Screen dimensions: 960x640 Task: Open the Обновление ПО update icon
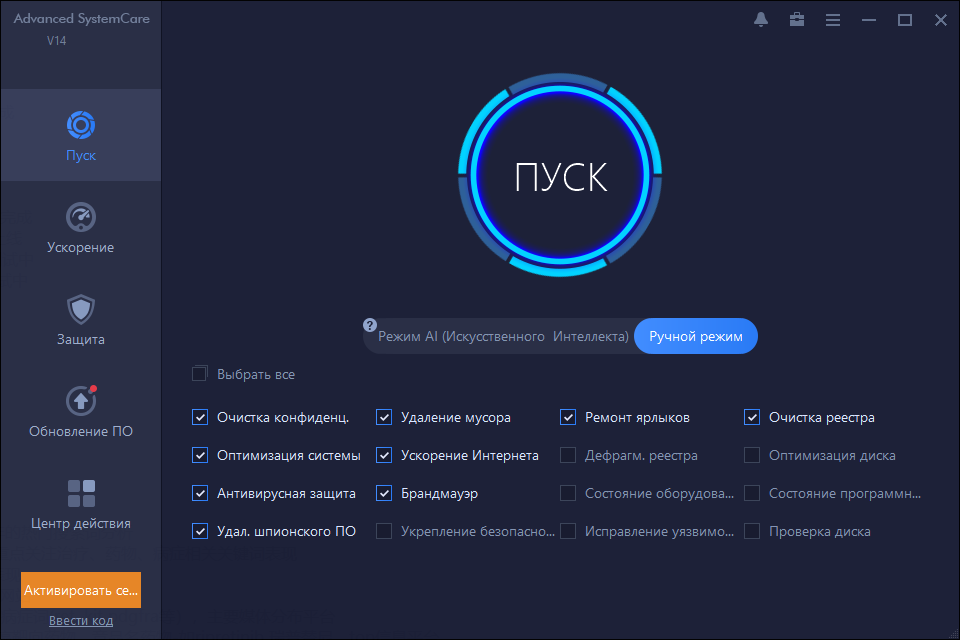click(81, 401)
